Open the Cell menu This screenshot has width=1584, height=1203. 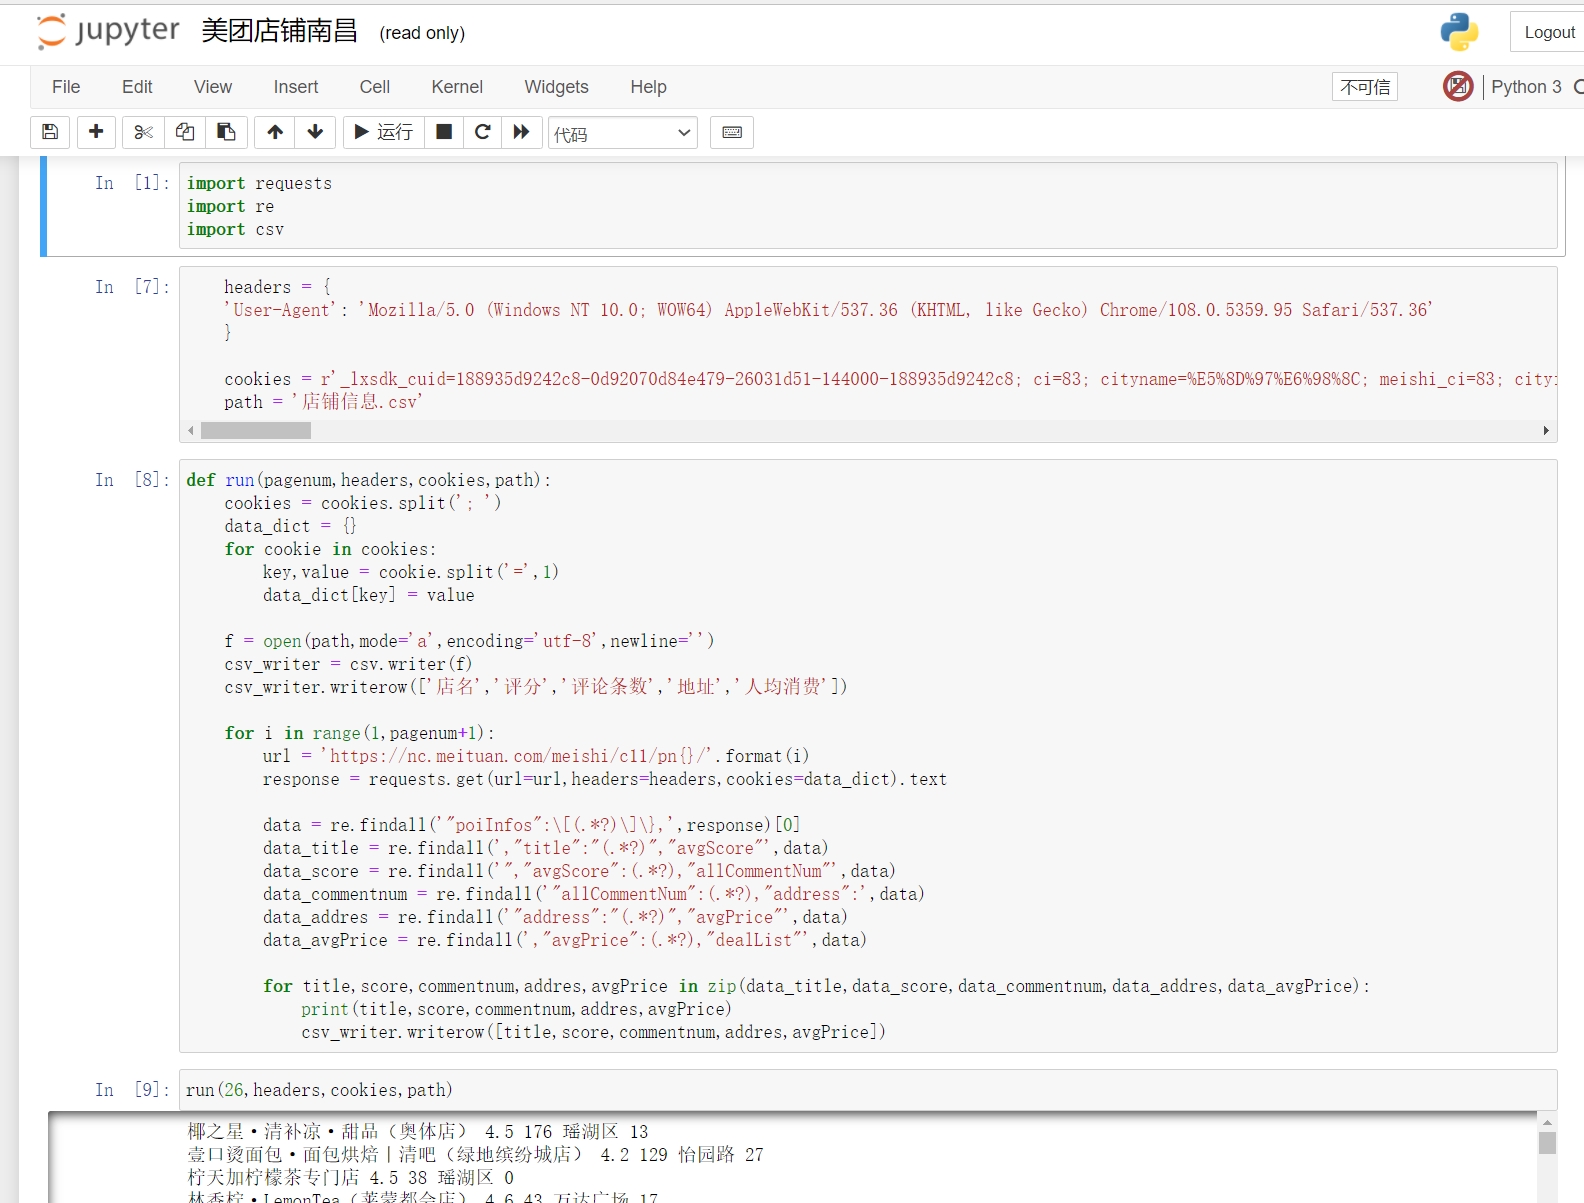coord(375,87)
